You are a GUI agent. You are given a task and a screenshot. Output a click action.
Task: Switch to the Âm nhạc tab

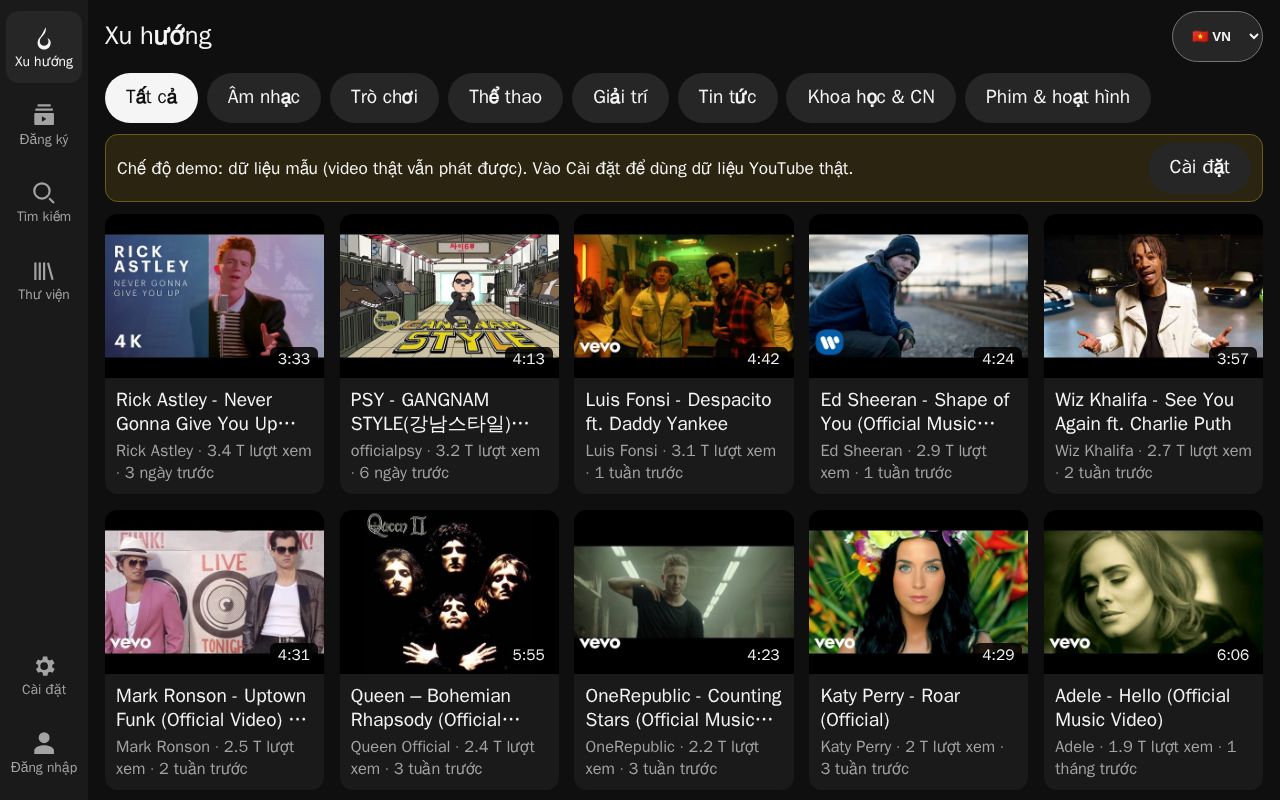(264, 98)
